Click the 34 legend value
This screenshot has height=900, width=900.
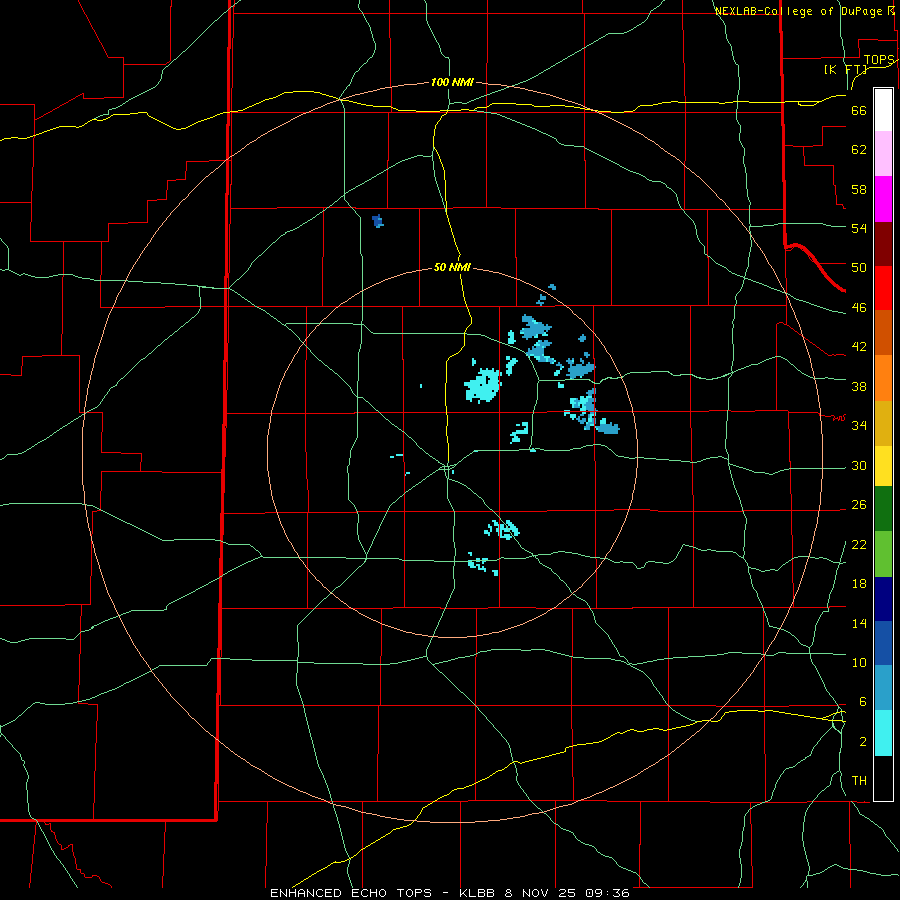[859, 425]
